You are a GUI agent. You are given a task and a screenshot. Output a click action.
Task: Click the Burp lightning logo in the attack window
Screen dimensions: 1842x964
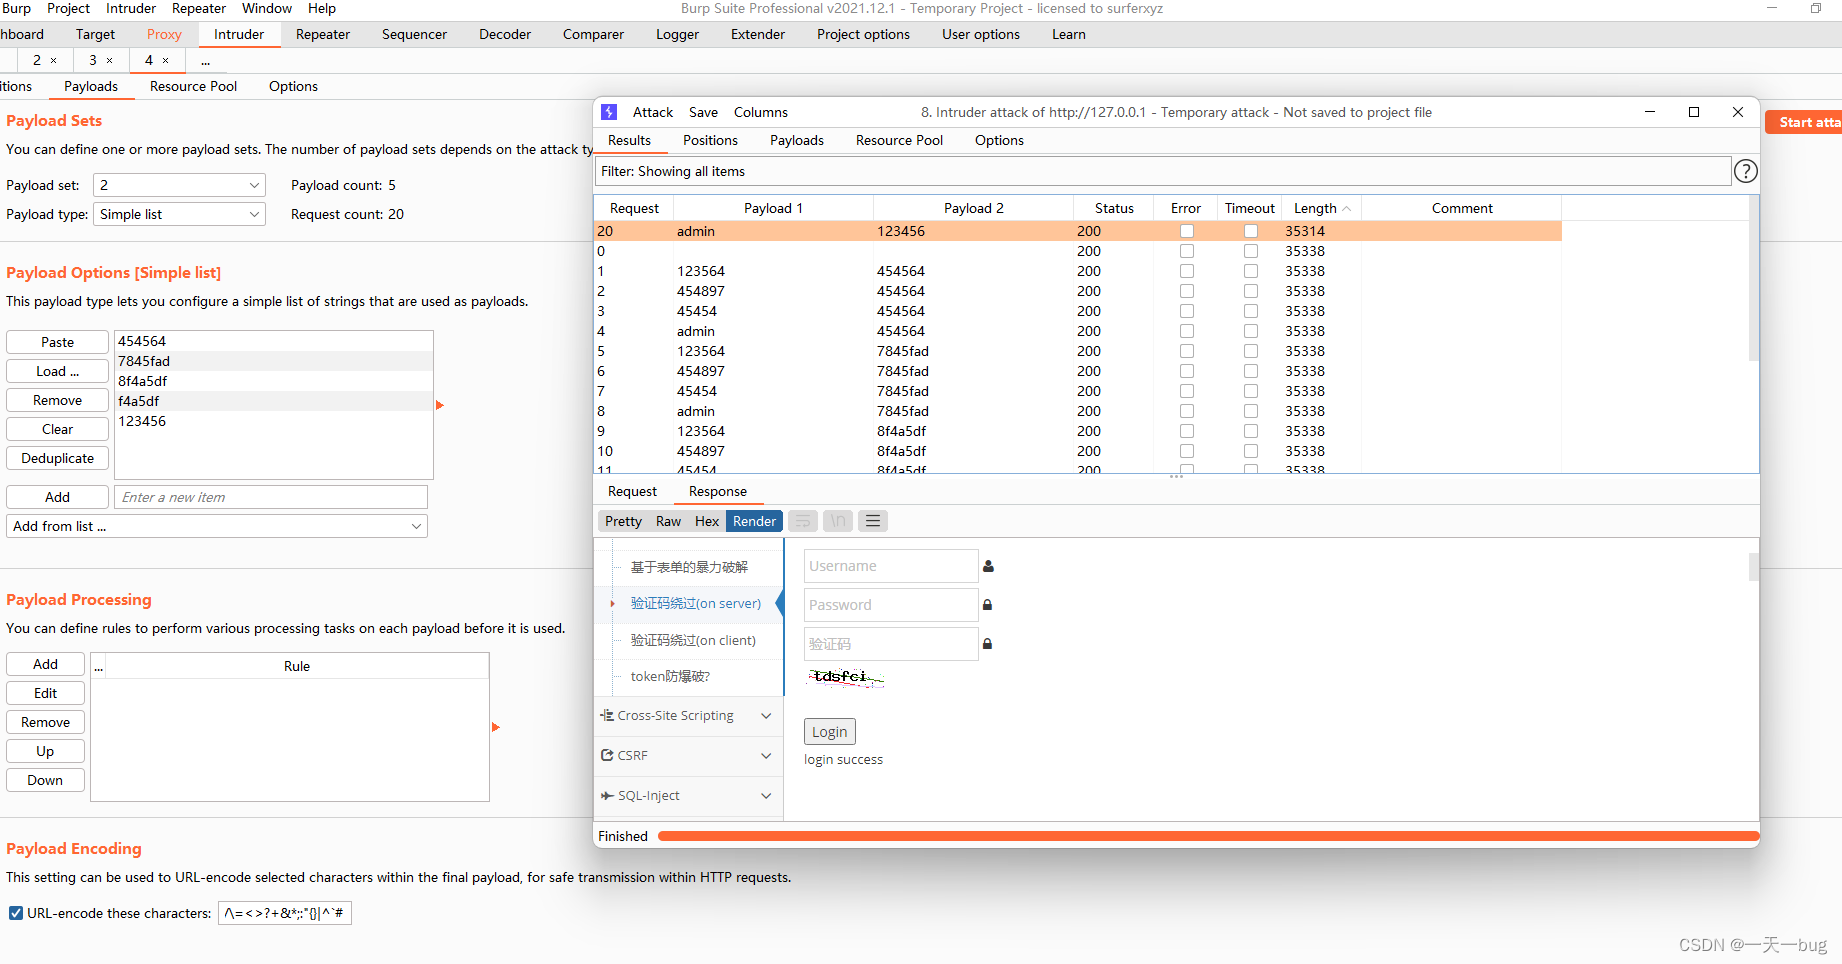(x=609, y=112)
